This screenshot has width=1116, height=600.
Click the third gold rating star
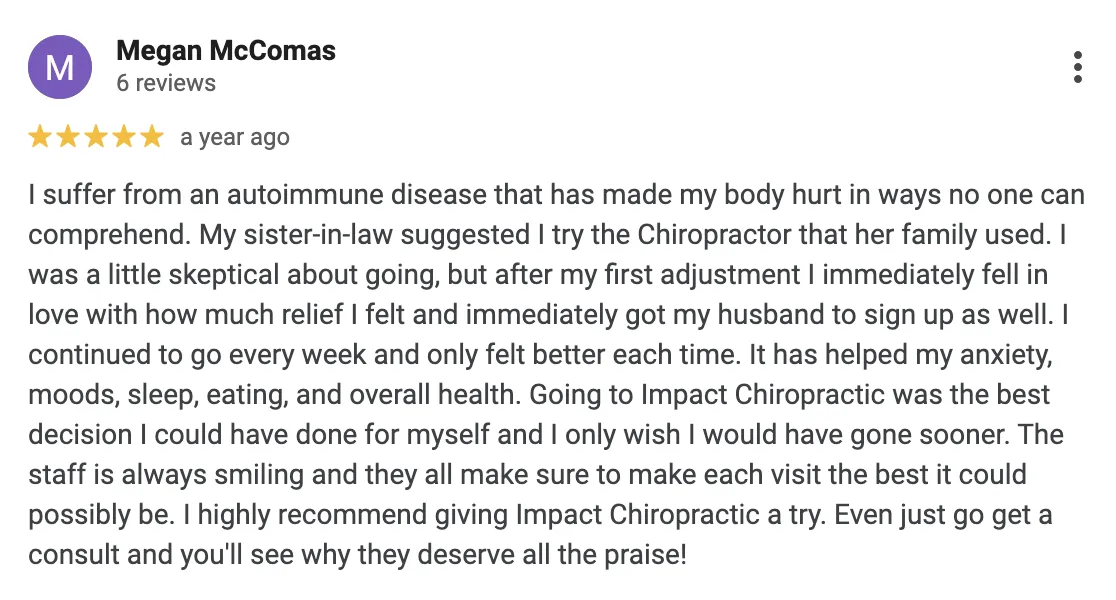coord(96,137)
